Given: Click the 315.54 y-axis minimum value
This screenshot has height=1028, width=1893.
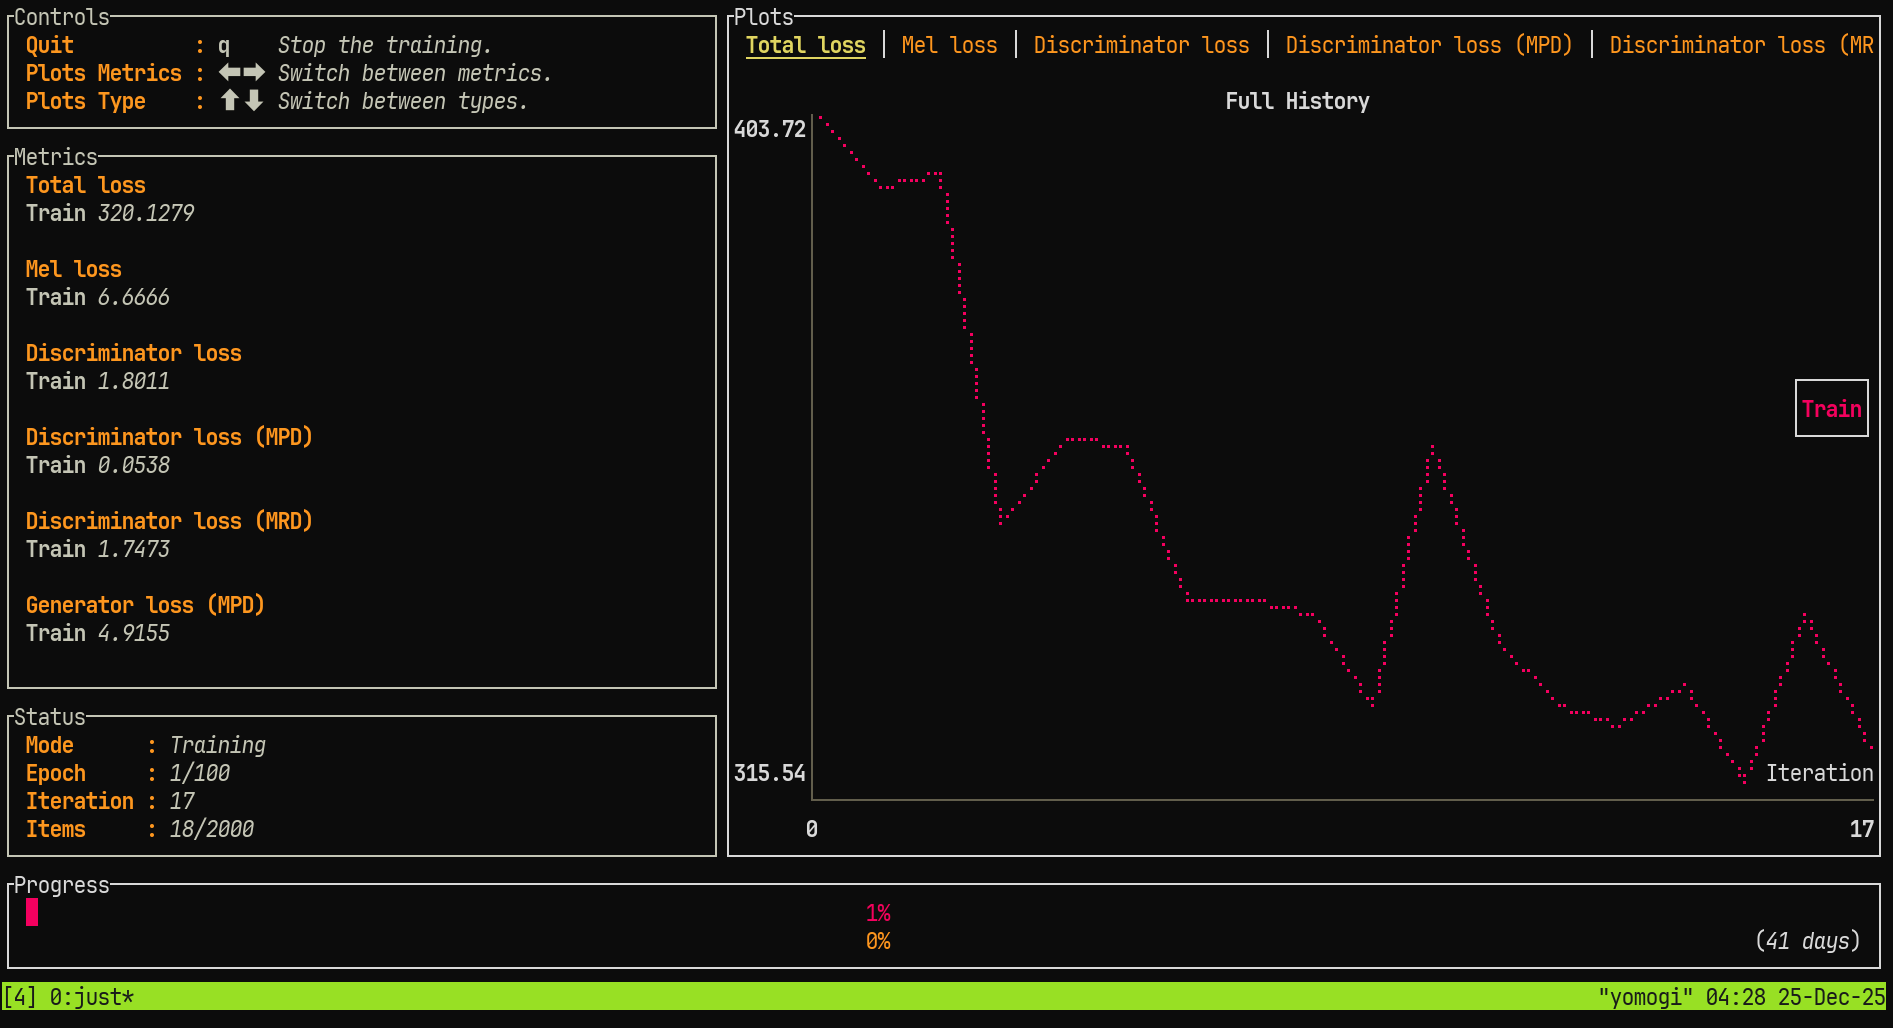Looking at the screenshot, I should click(x=770, y=773).
